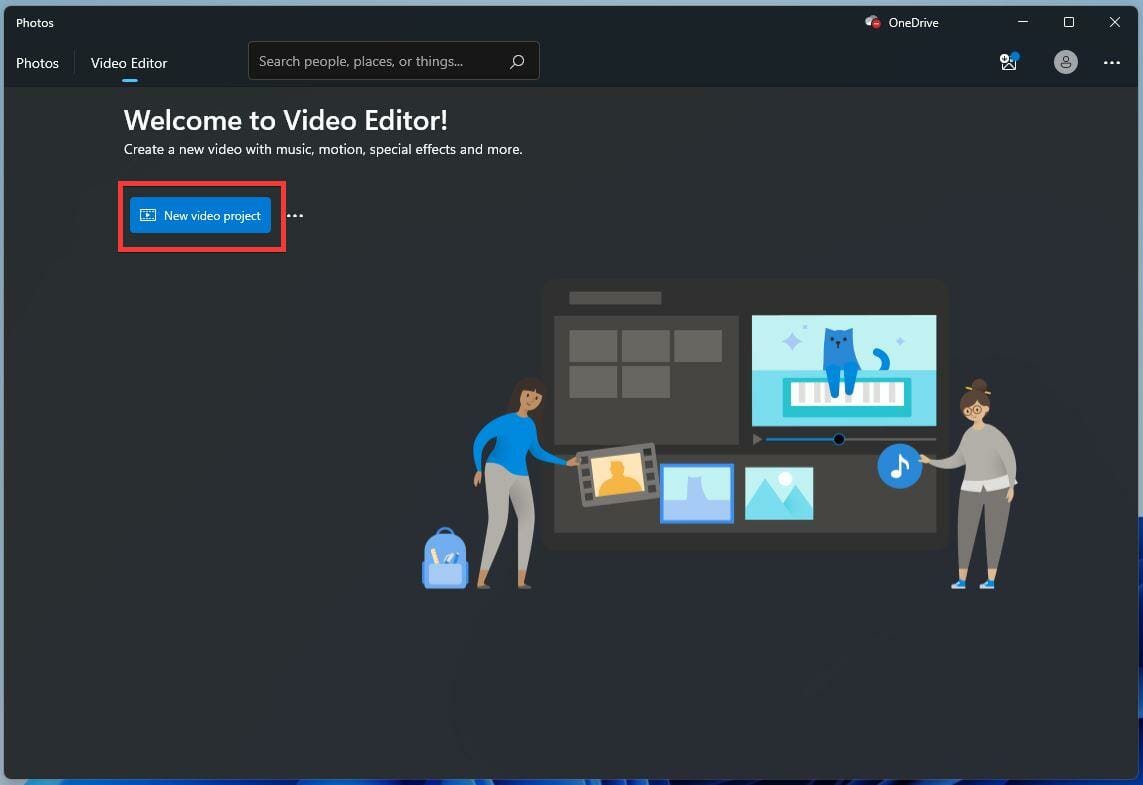Click the seek slider in the video illustration
1143x785 pixels.
tap(840, 439)
